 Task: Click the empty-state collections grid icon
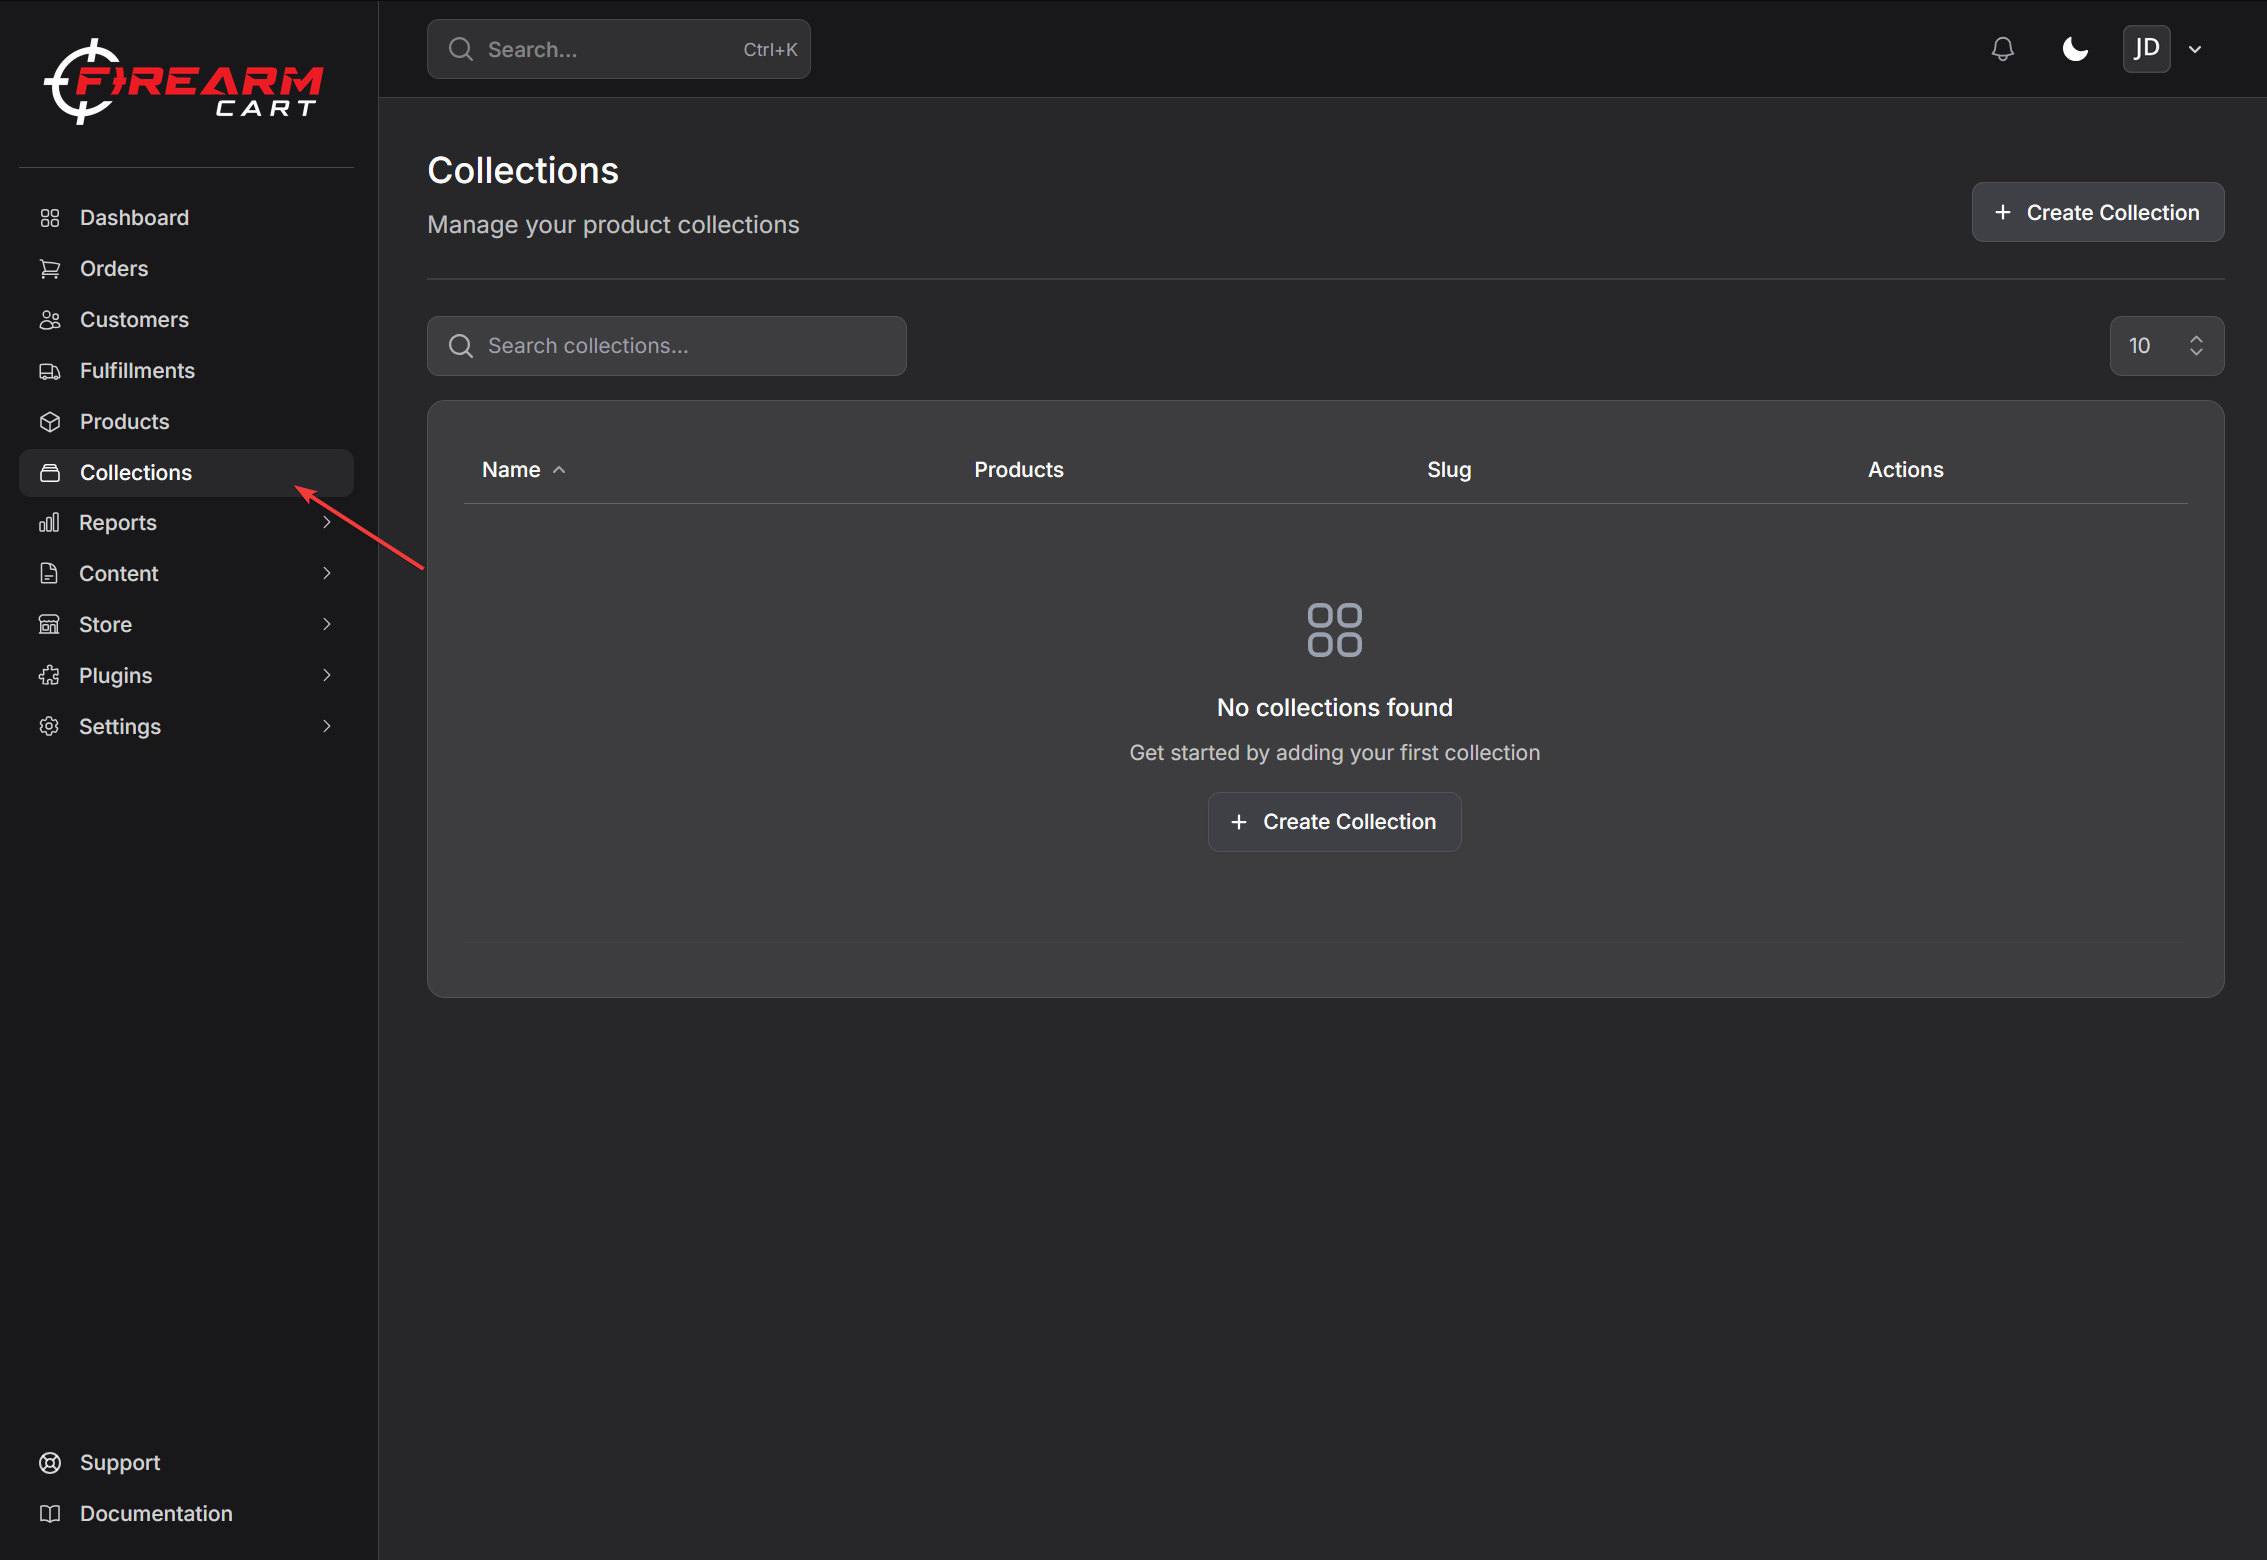tap(1334, 630)
